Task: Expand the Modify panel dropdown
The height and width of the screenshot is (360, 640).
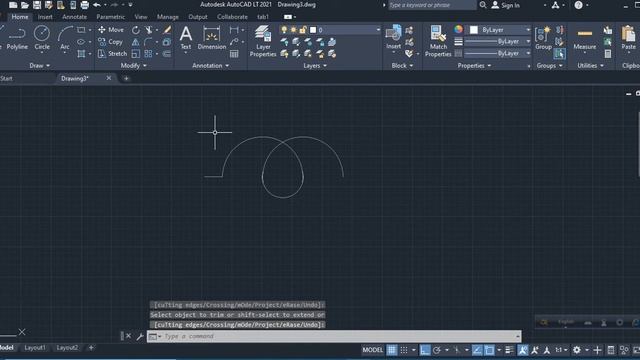Action: [133, 65]
